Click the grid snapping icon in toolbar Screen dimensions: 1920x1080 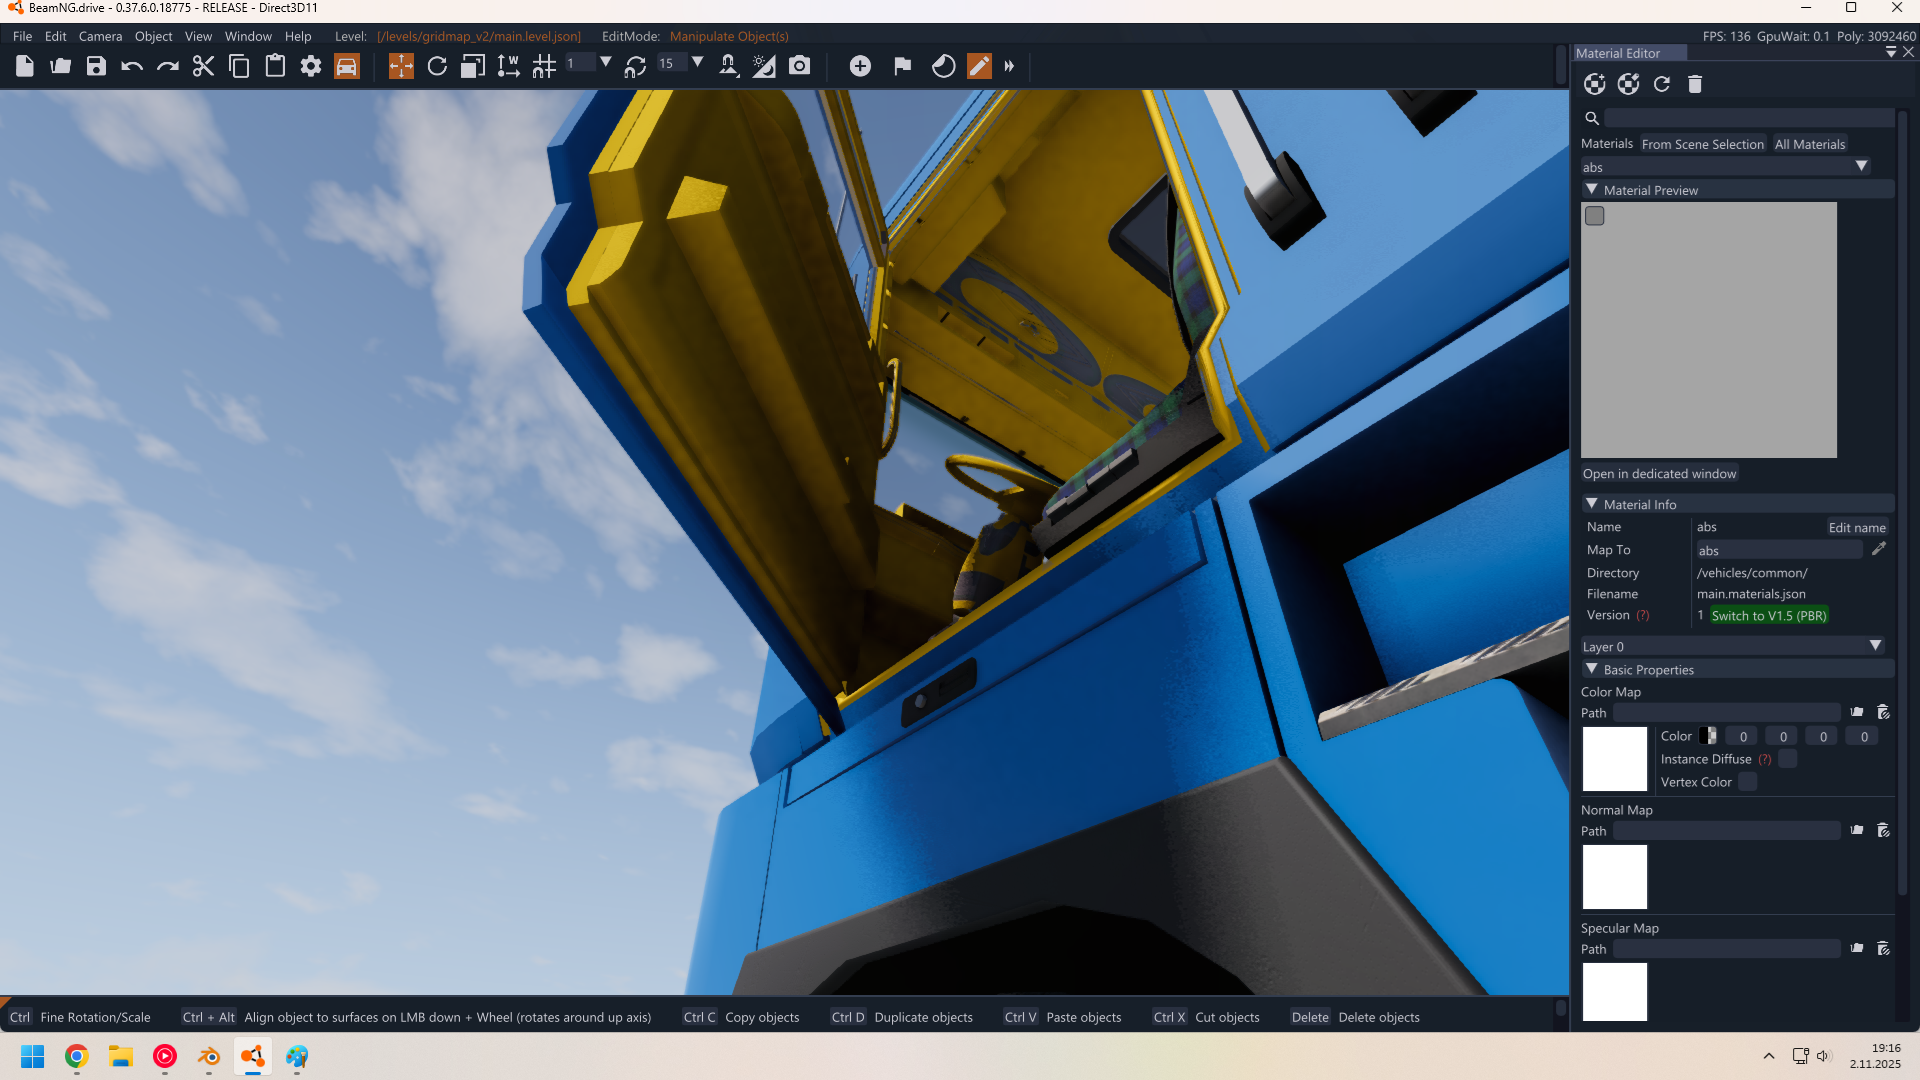[544, 66]
